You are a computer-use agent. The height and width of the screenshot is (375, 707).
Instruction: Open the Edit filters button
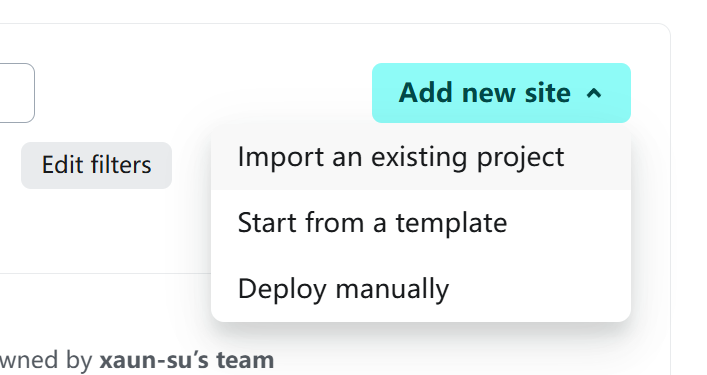(x=96, y=165)
